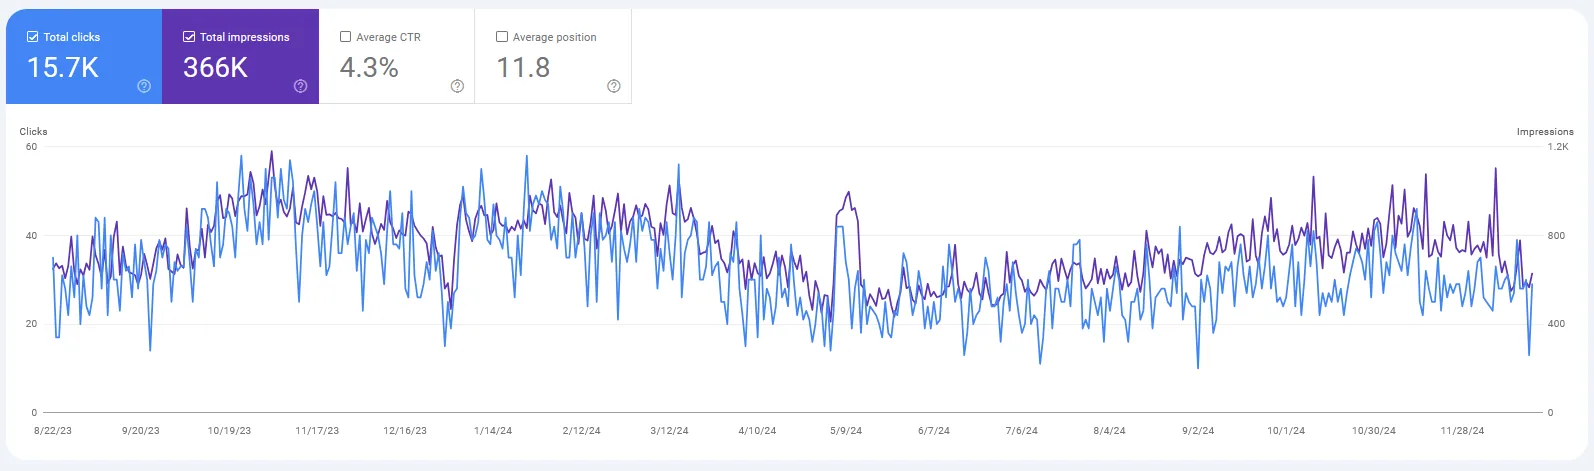Click the 400 impressions axis value
1594x471 pixels.
pos(1556,324)
